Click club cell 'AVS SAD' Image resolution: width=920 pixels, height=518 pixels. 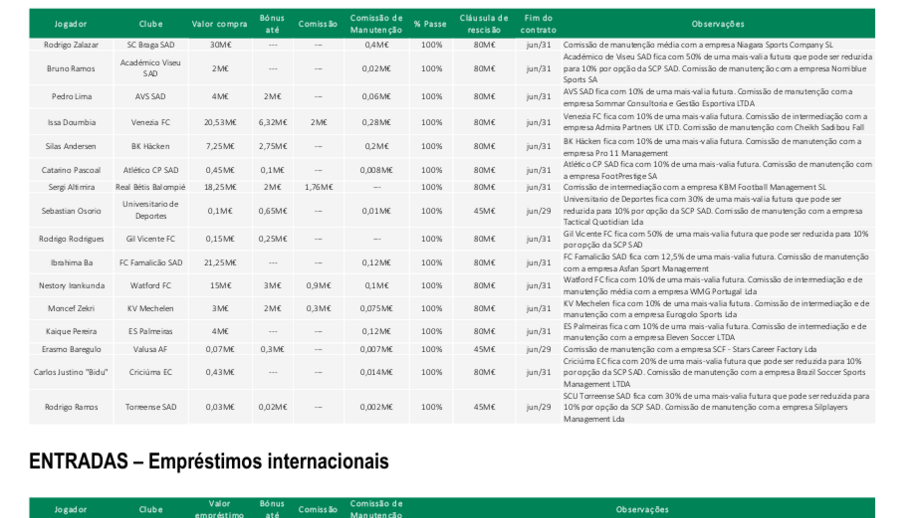tap(150, 97)
